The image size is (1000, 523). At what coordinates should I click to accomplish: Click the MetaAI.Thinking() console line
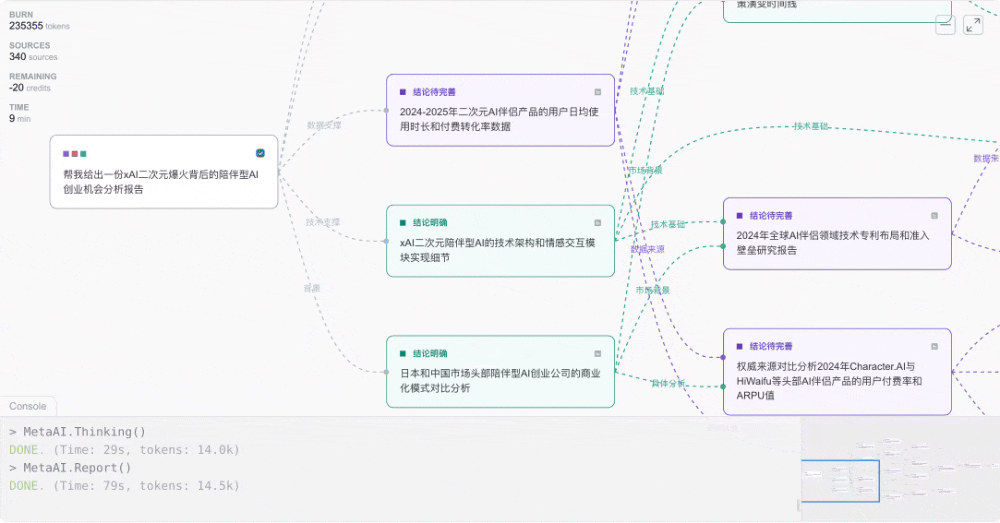(78, 432)
